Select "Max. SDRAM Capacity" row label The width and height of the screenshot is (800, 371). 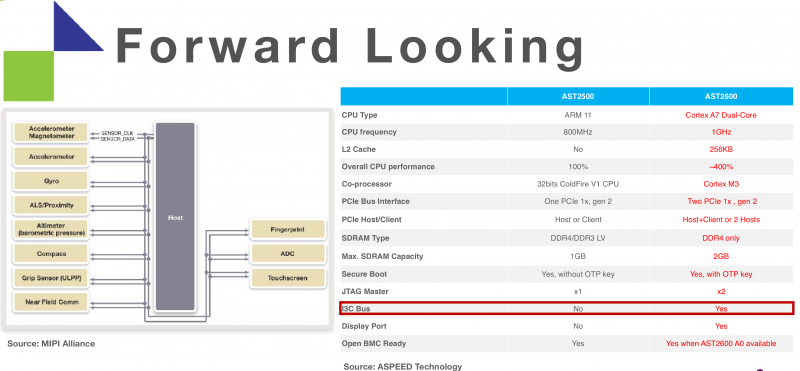tap(382, 256)
